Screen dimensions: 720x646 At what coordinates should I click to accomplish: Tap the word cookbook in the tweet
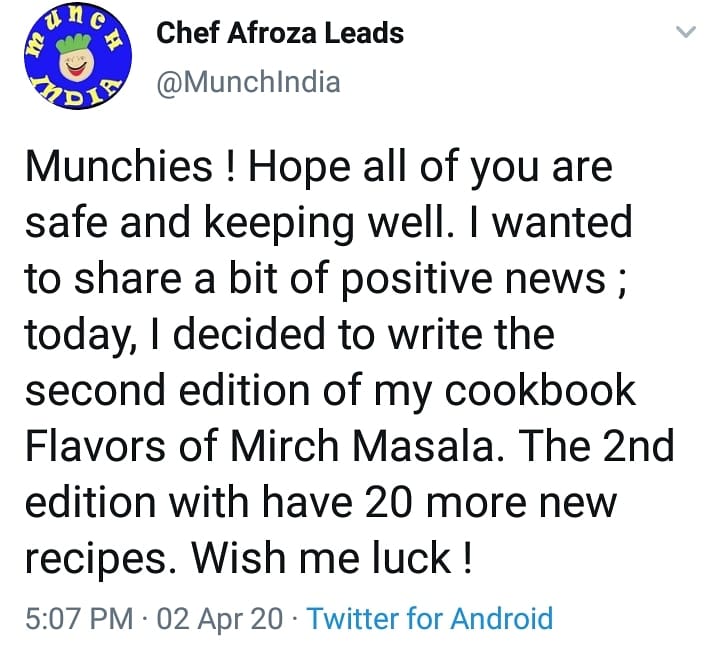click(x=540, y=390)
